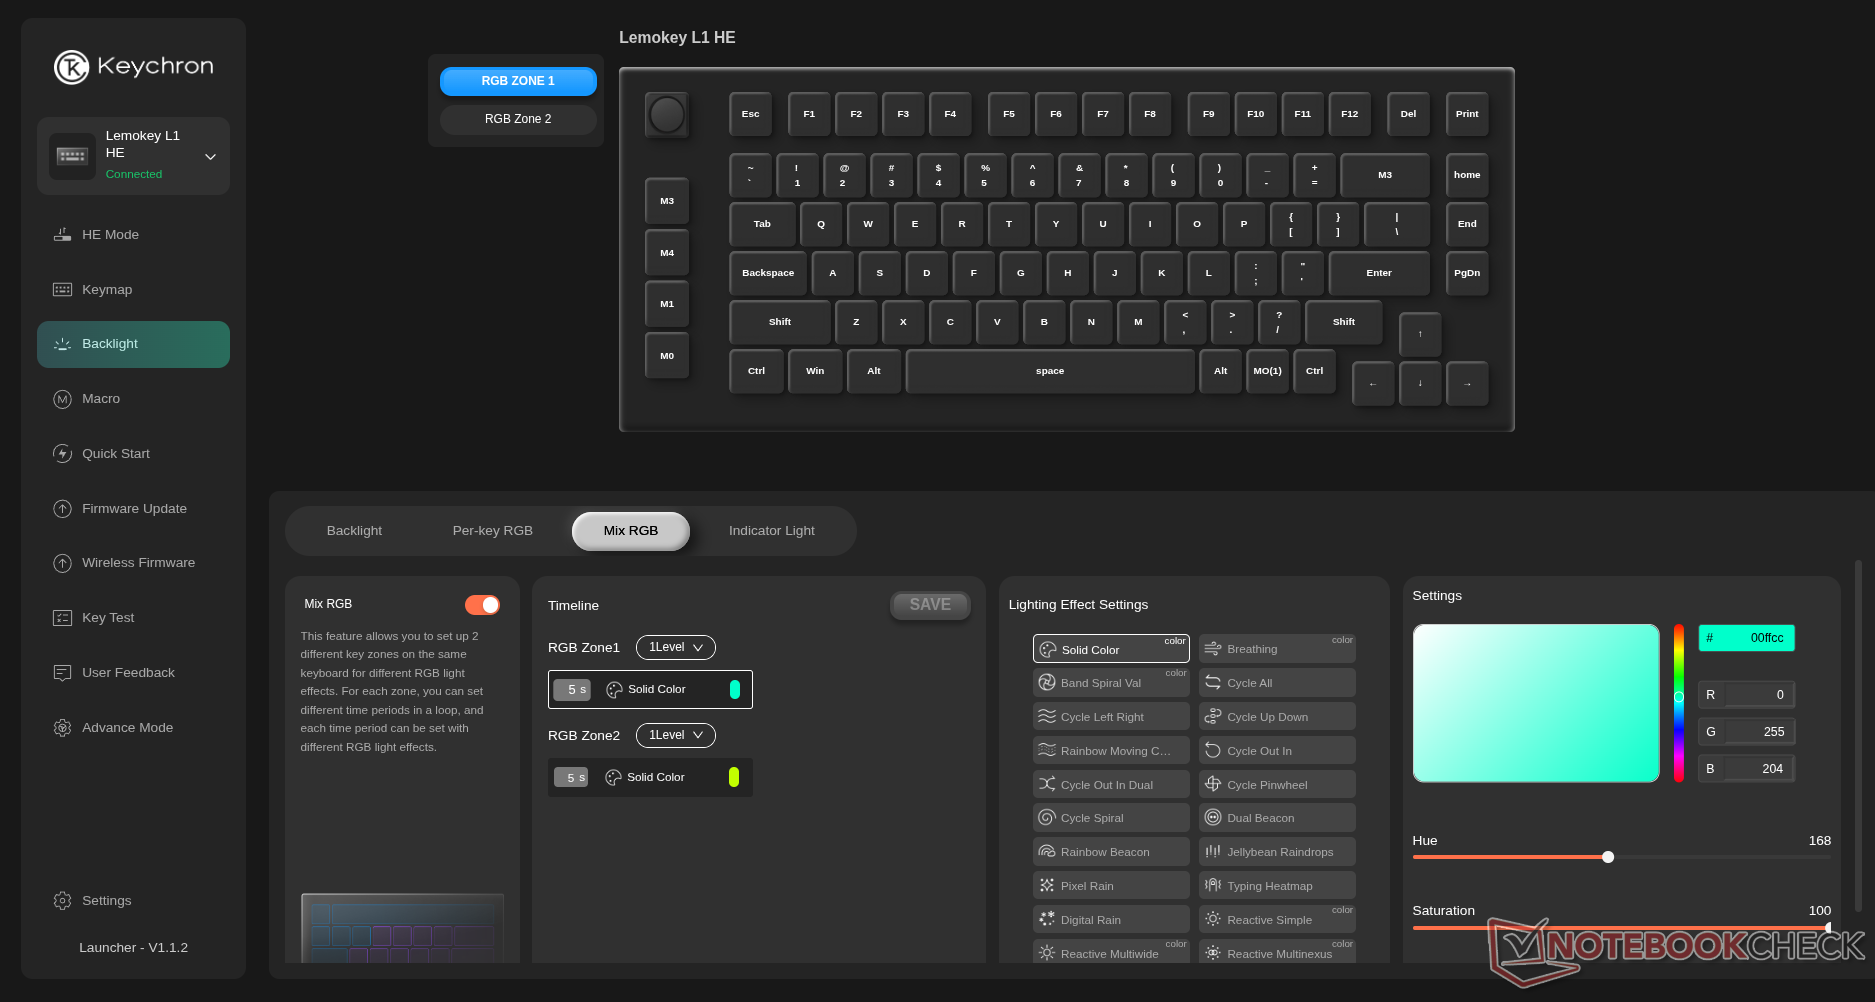
Task: Open the Keymap section icon
Action: click(62, 290)
